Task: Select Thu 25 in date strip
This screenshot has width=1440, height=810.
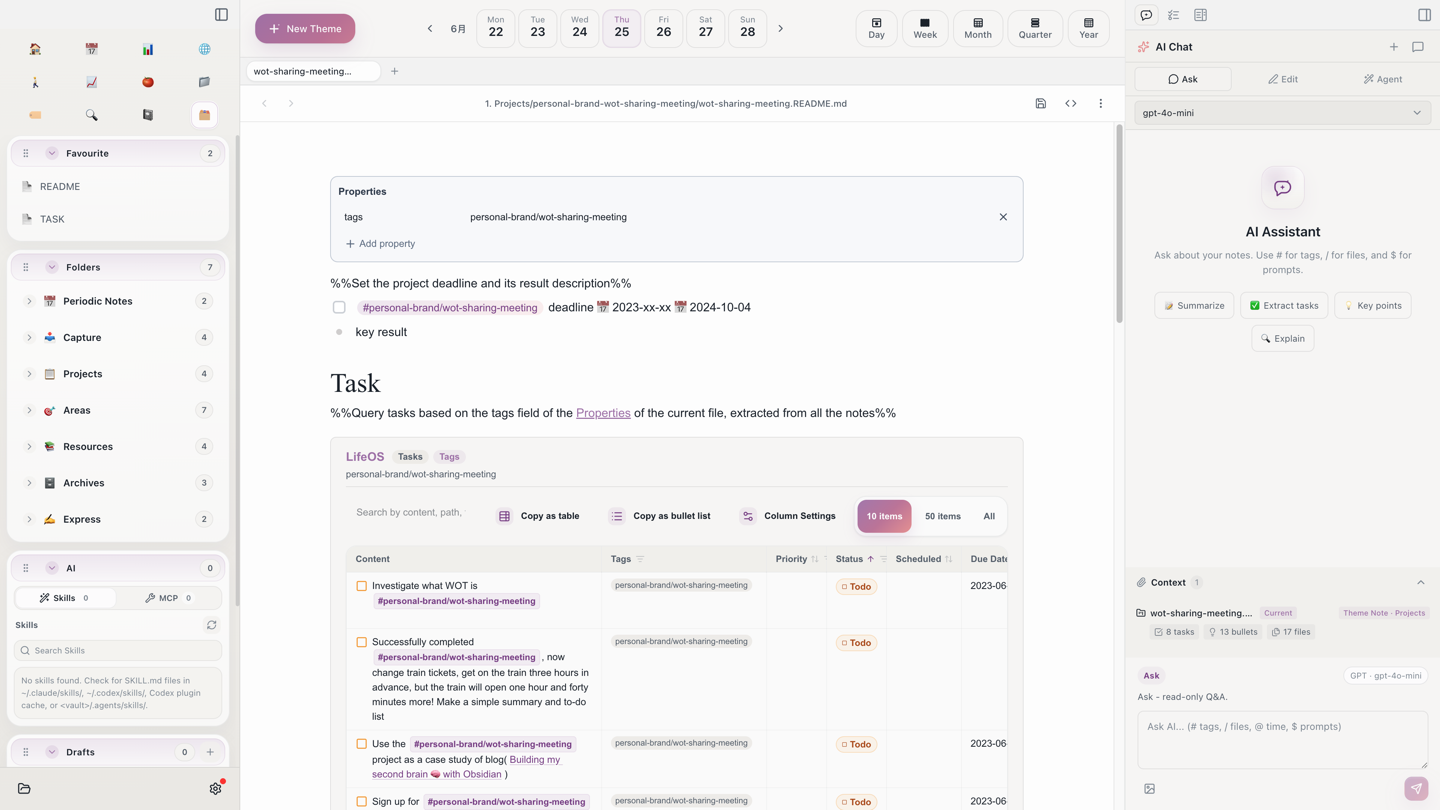Action: 621,29
